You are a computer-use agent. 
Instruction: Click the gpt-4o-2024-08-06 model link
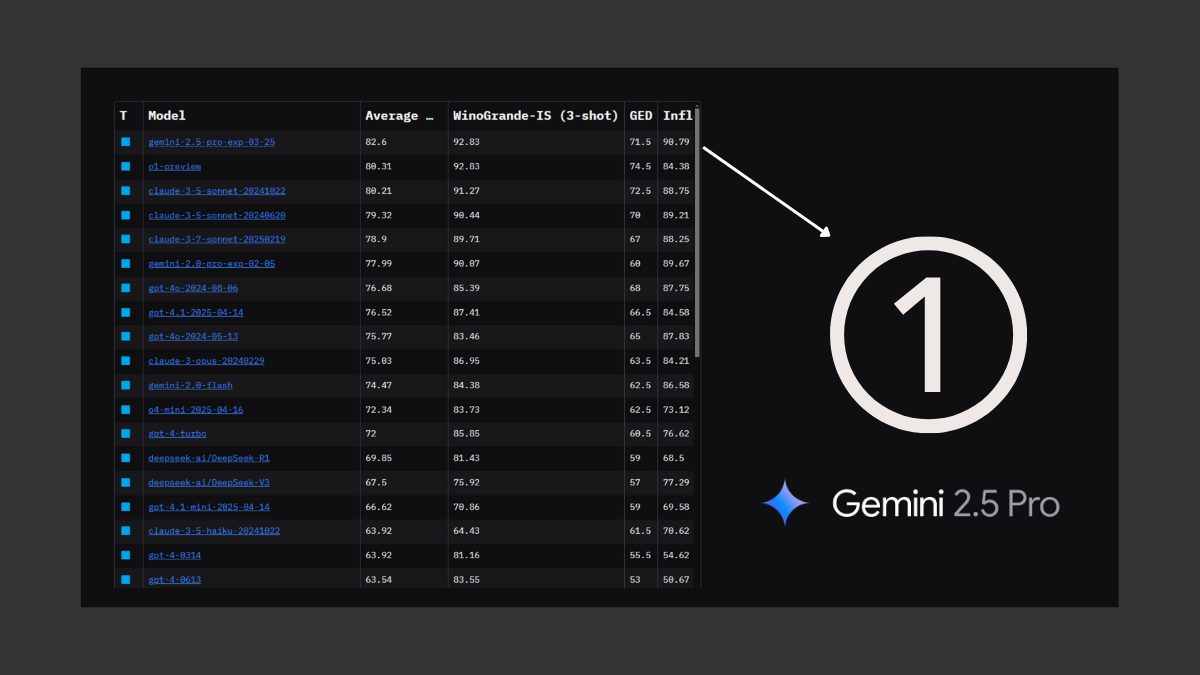tap(193, 288)
